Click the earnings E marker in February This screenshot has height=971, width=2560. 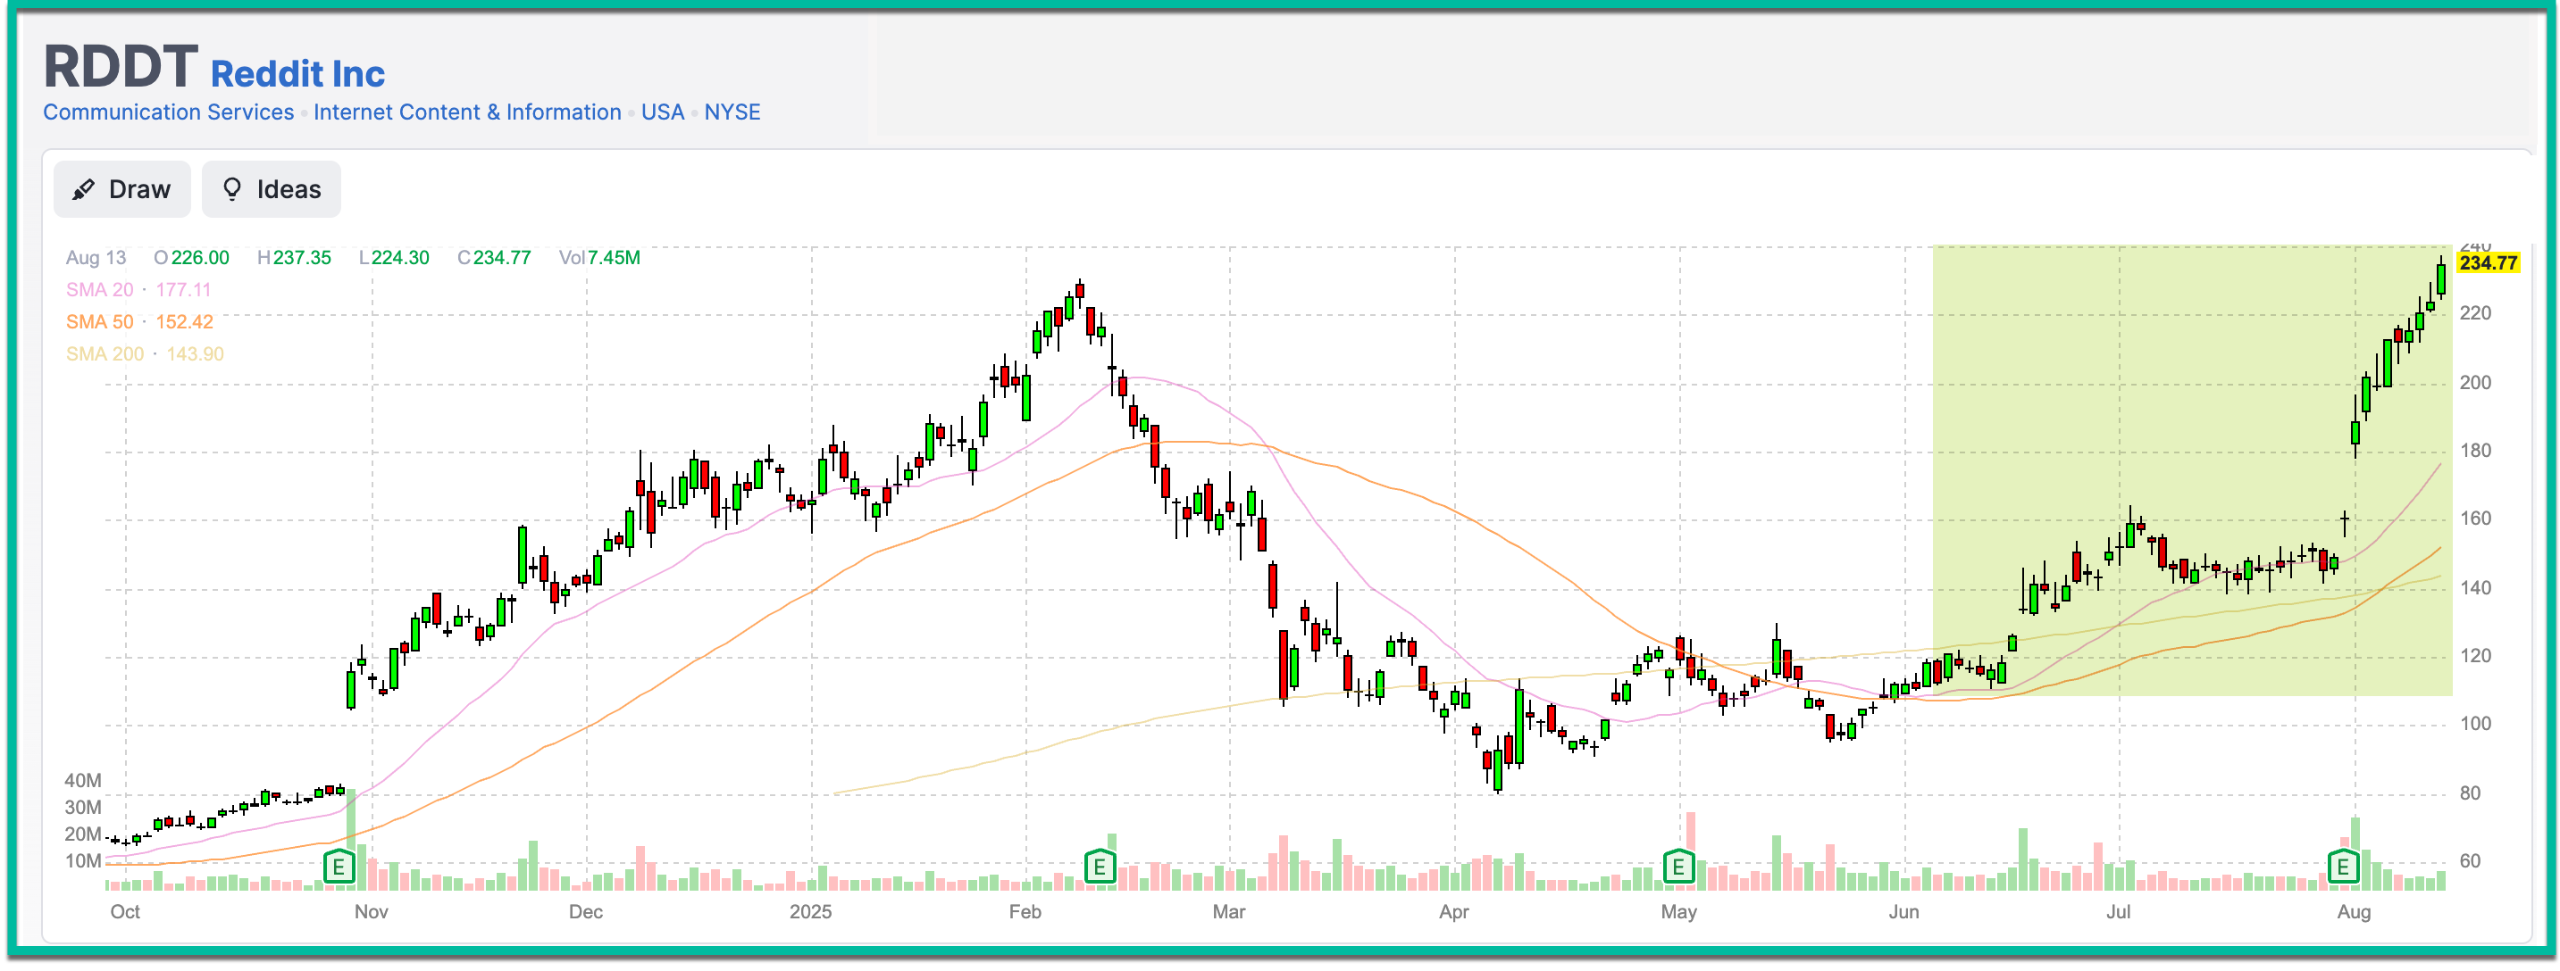coord(1099,866)
